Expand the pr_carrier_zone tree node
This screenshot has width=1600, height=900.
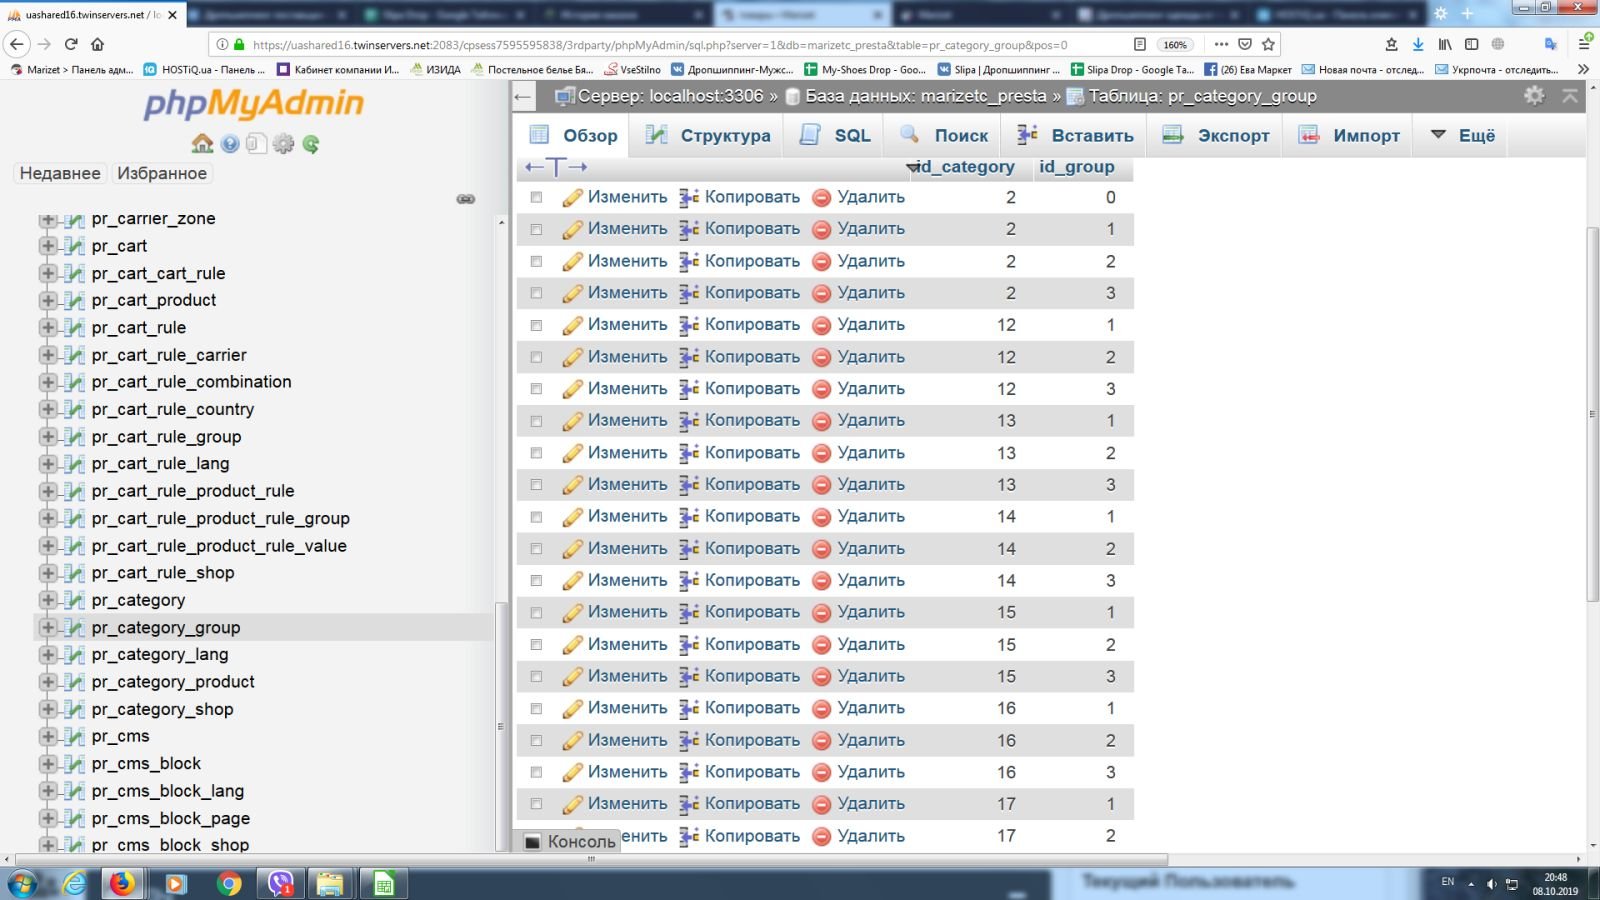(47, 219)
